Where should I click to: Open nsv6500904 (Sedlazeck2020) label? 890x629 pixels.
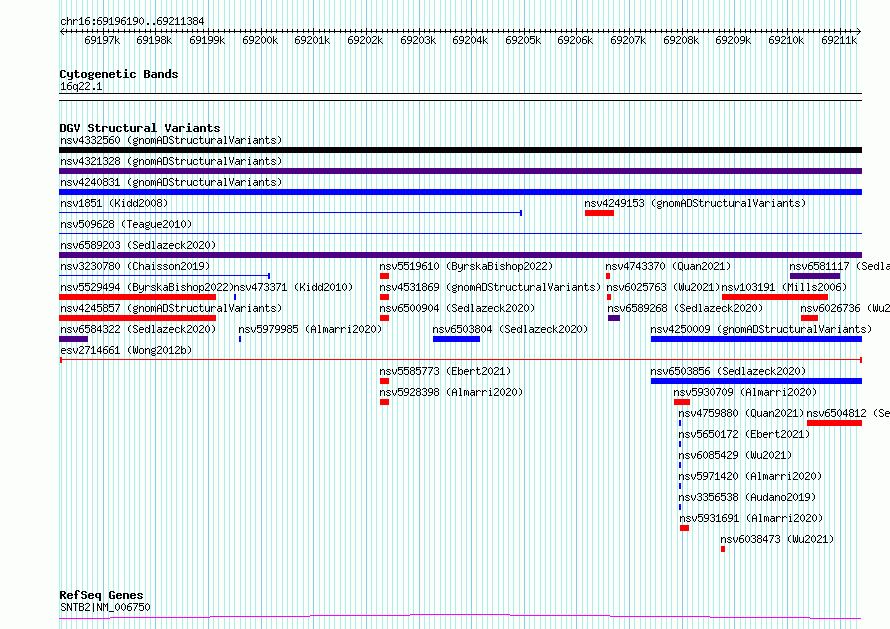pos(457,308)
